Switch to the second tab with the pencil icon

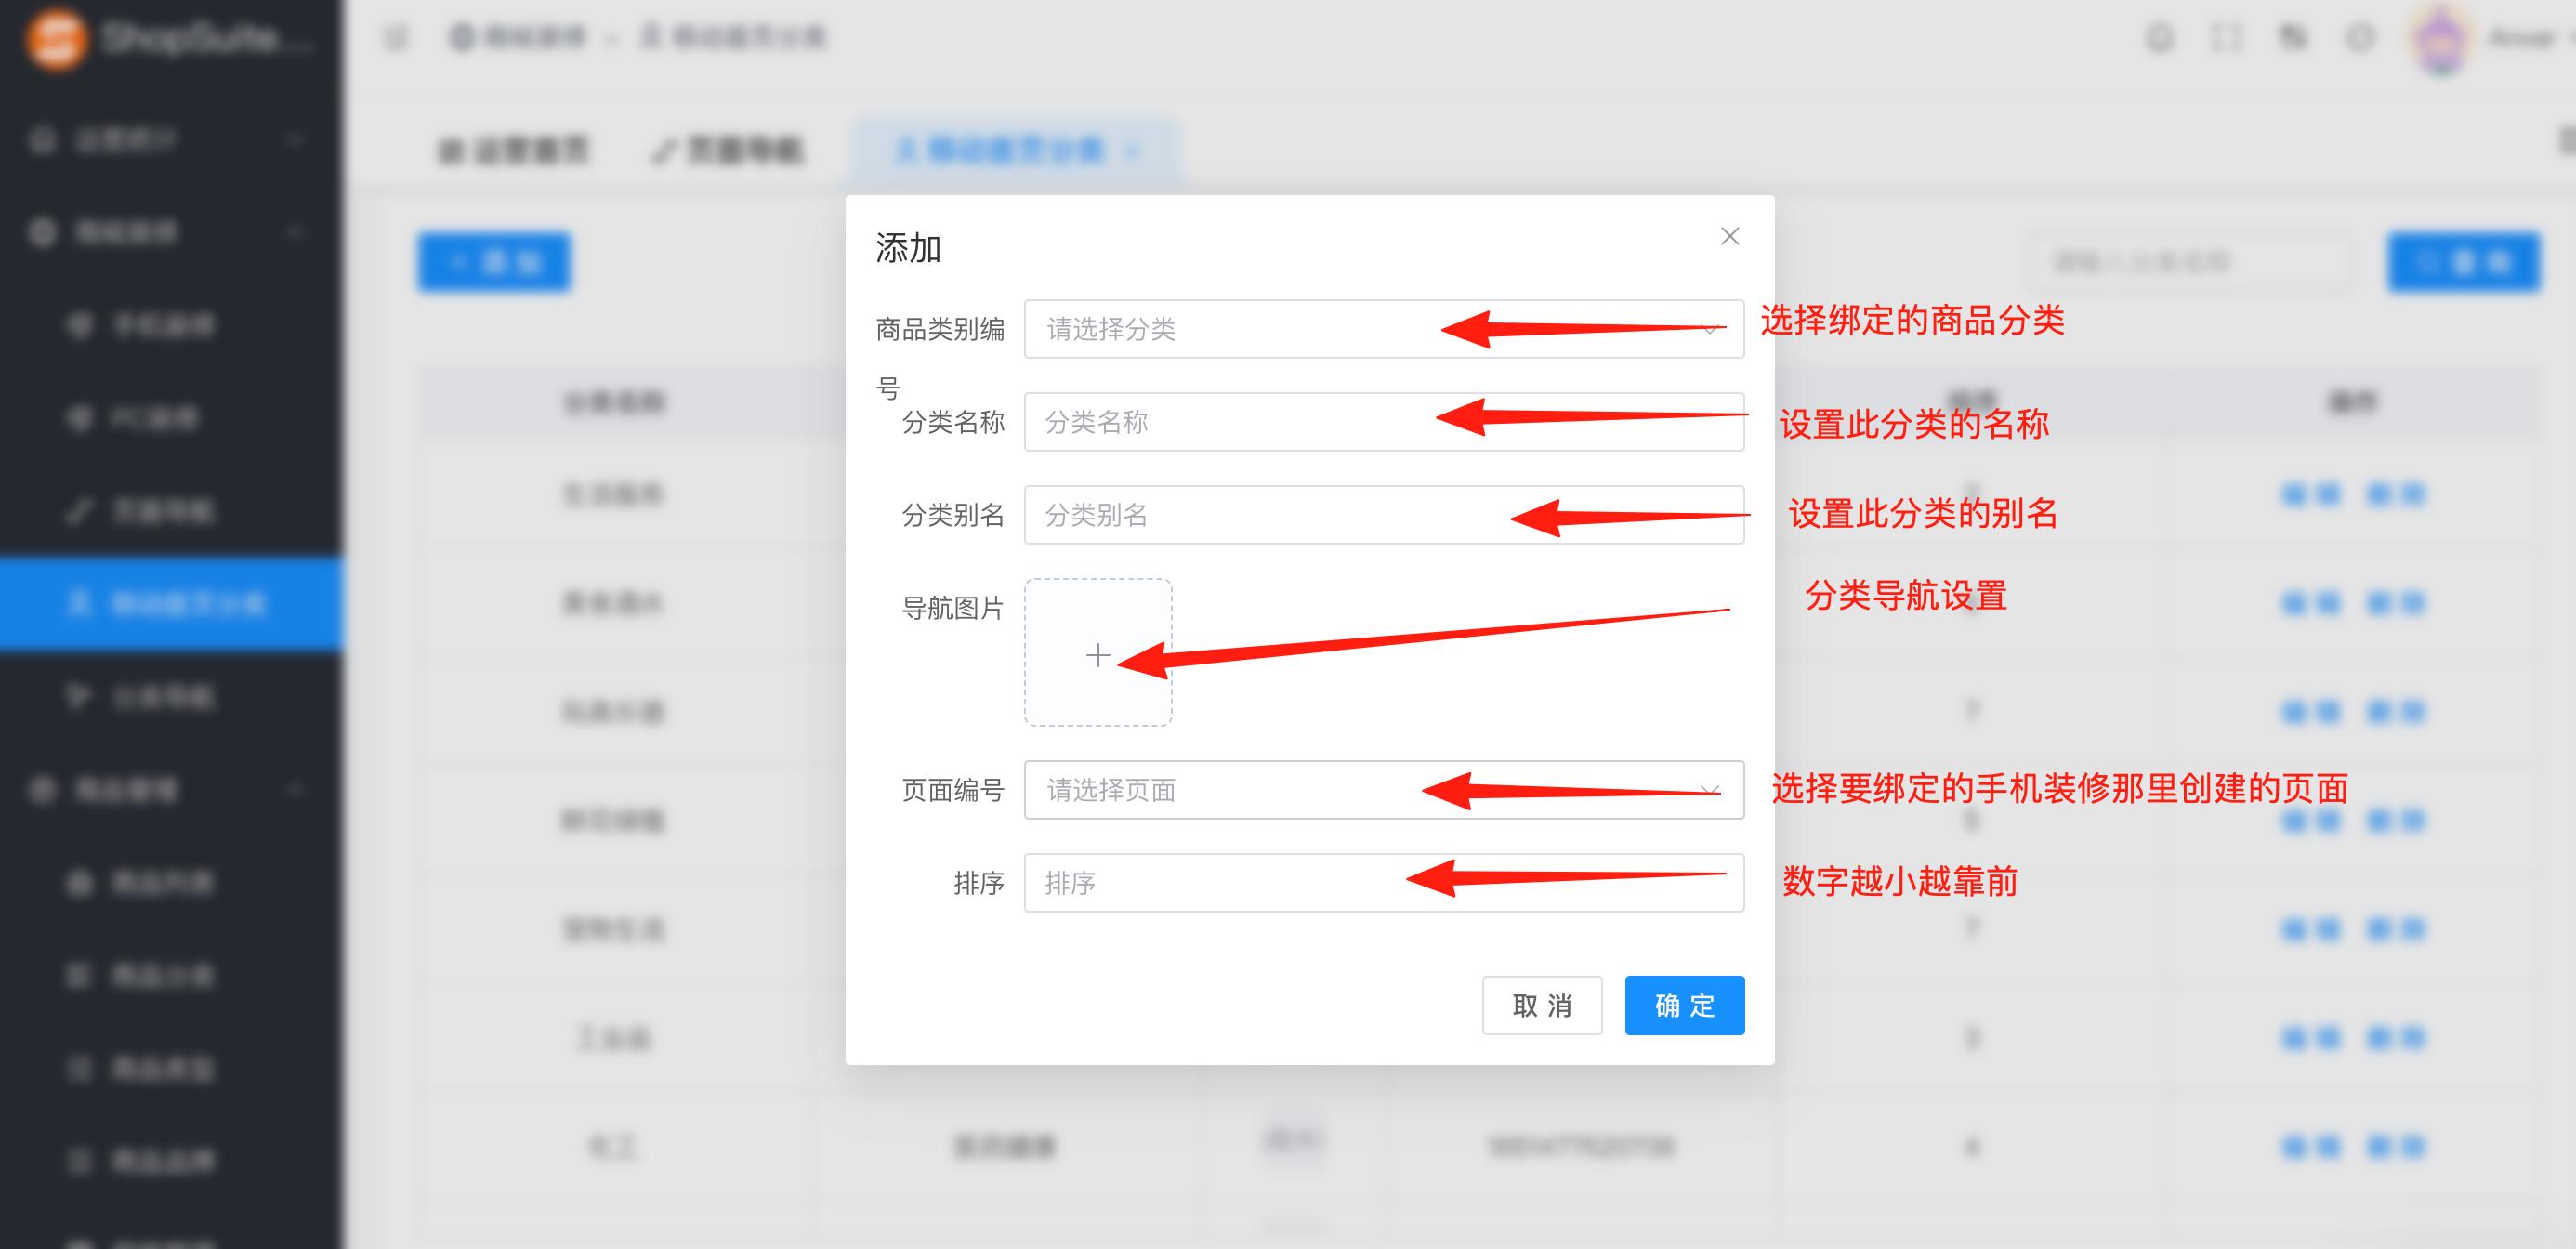[x=727, y=151]
